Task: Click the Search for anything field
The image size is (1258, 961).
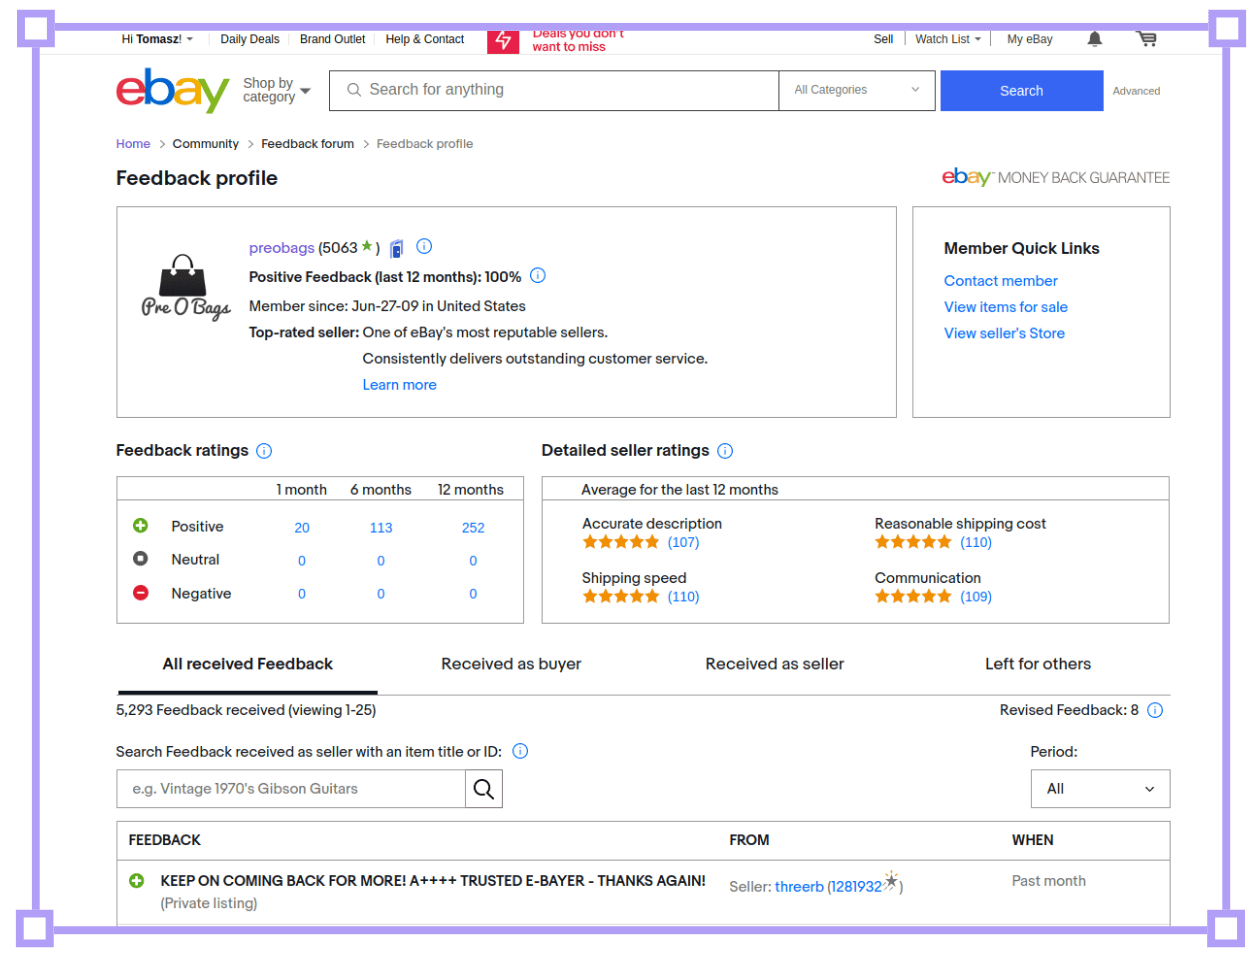Action: coord(554,90)
